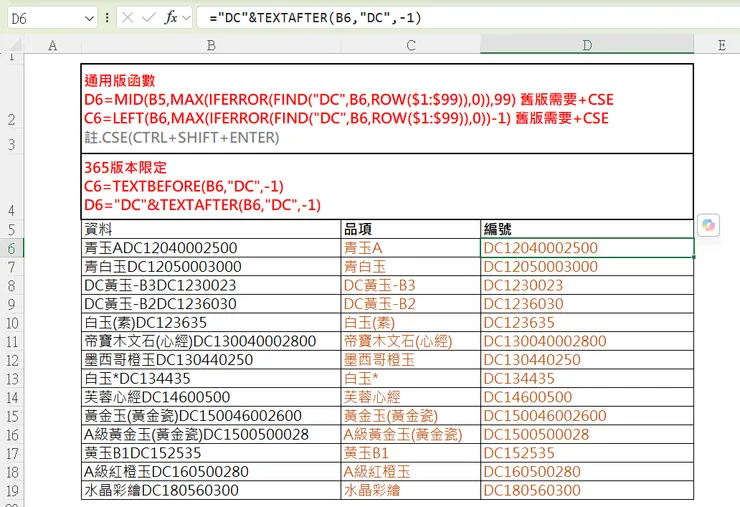This screenshot has height=507, width=740.
Task: Click the 365版本限定 heading text
Action: coord(125,168)
